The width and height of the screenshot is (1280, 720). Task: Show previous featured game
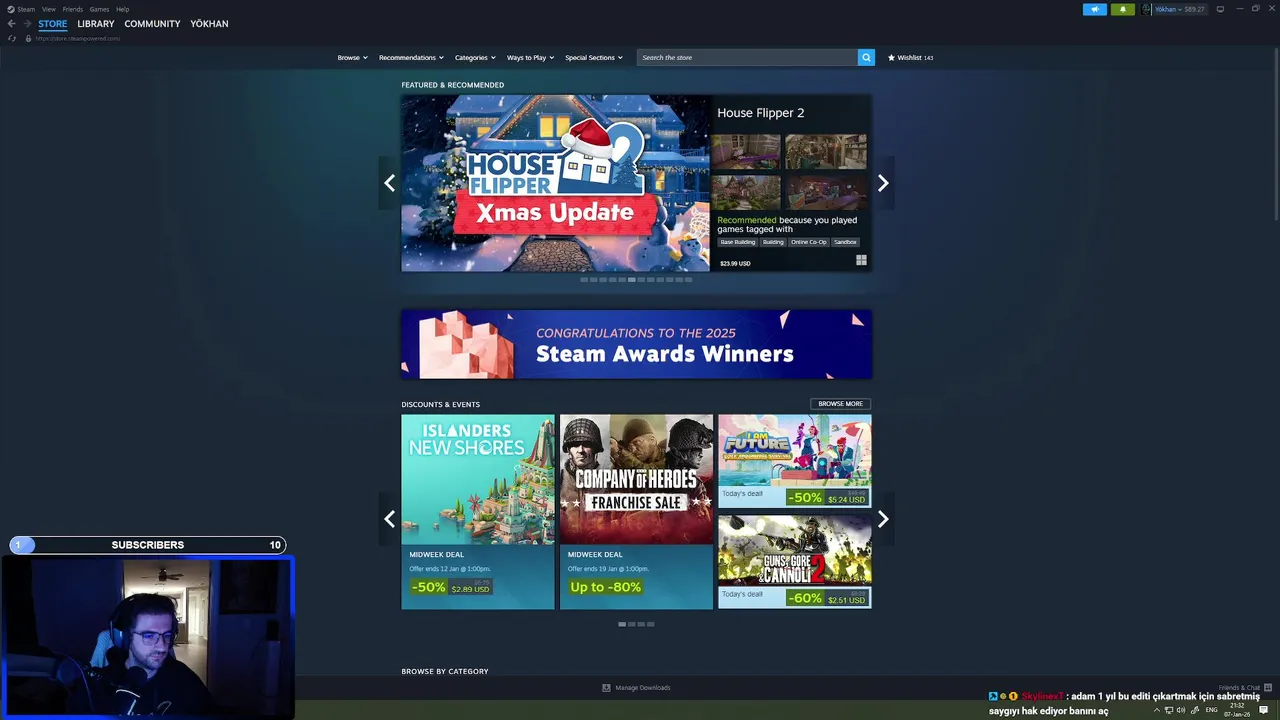tap(389, 183)
